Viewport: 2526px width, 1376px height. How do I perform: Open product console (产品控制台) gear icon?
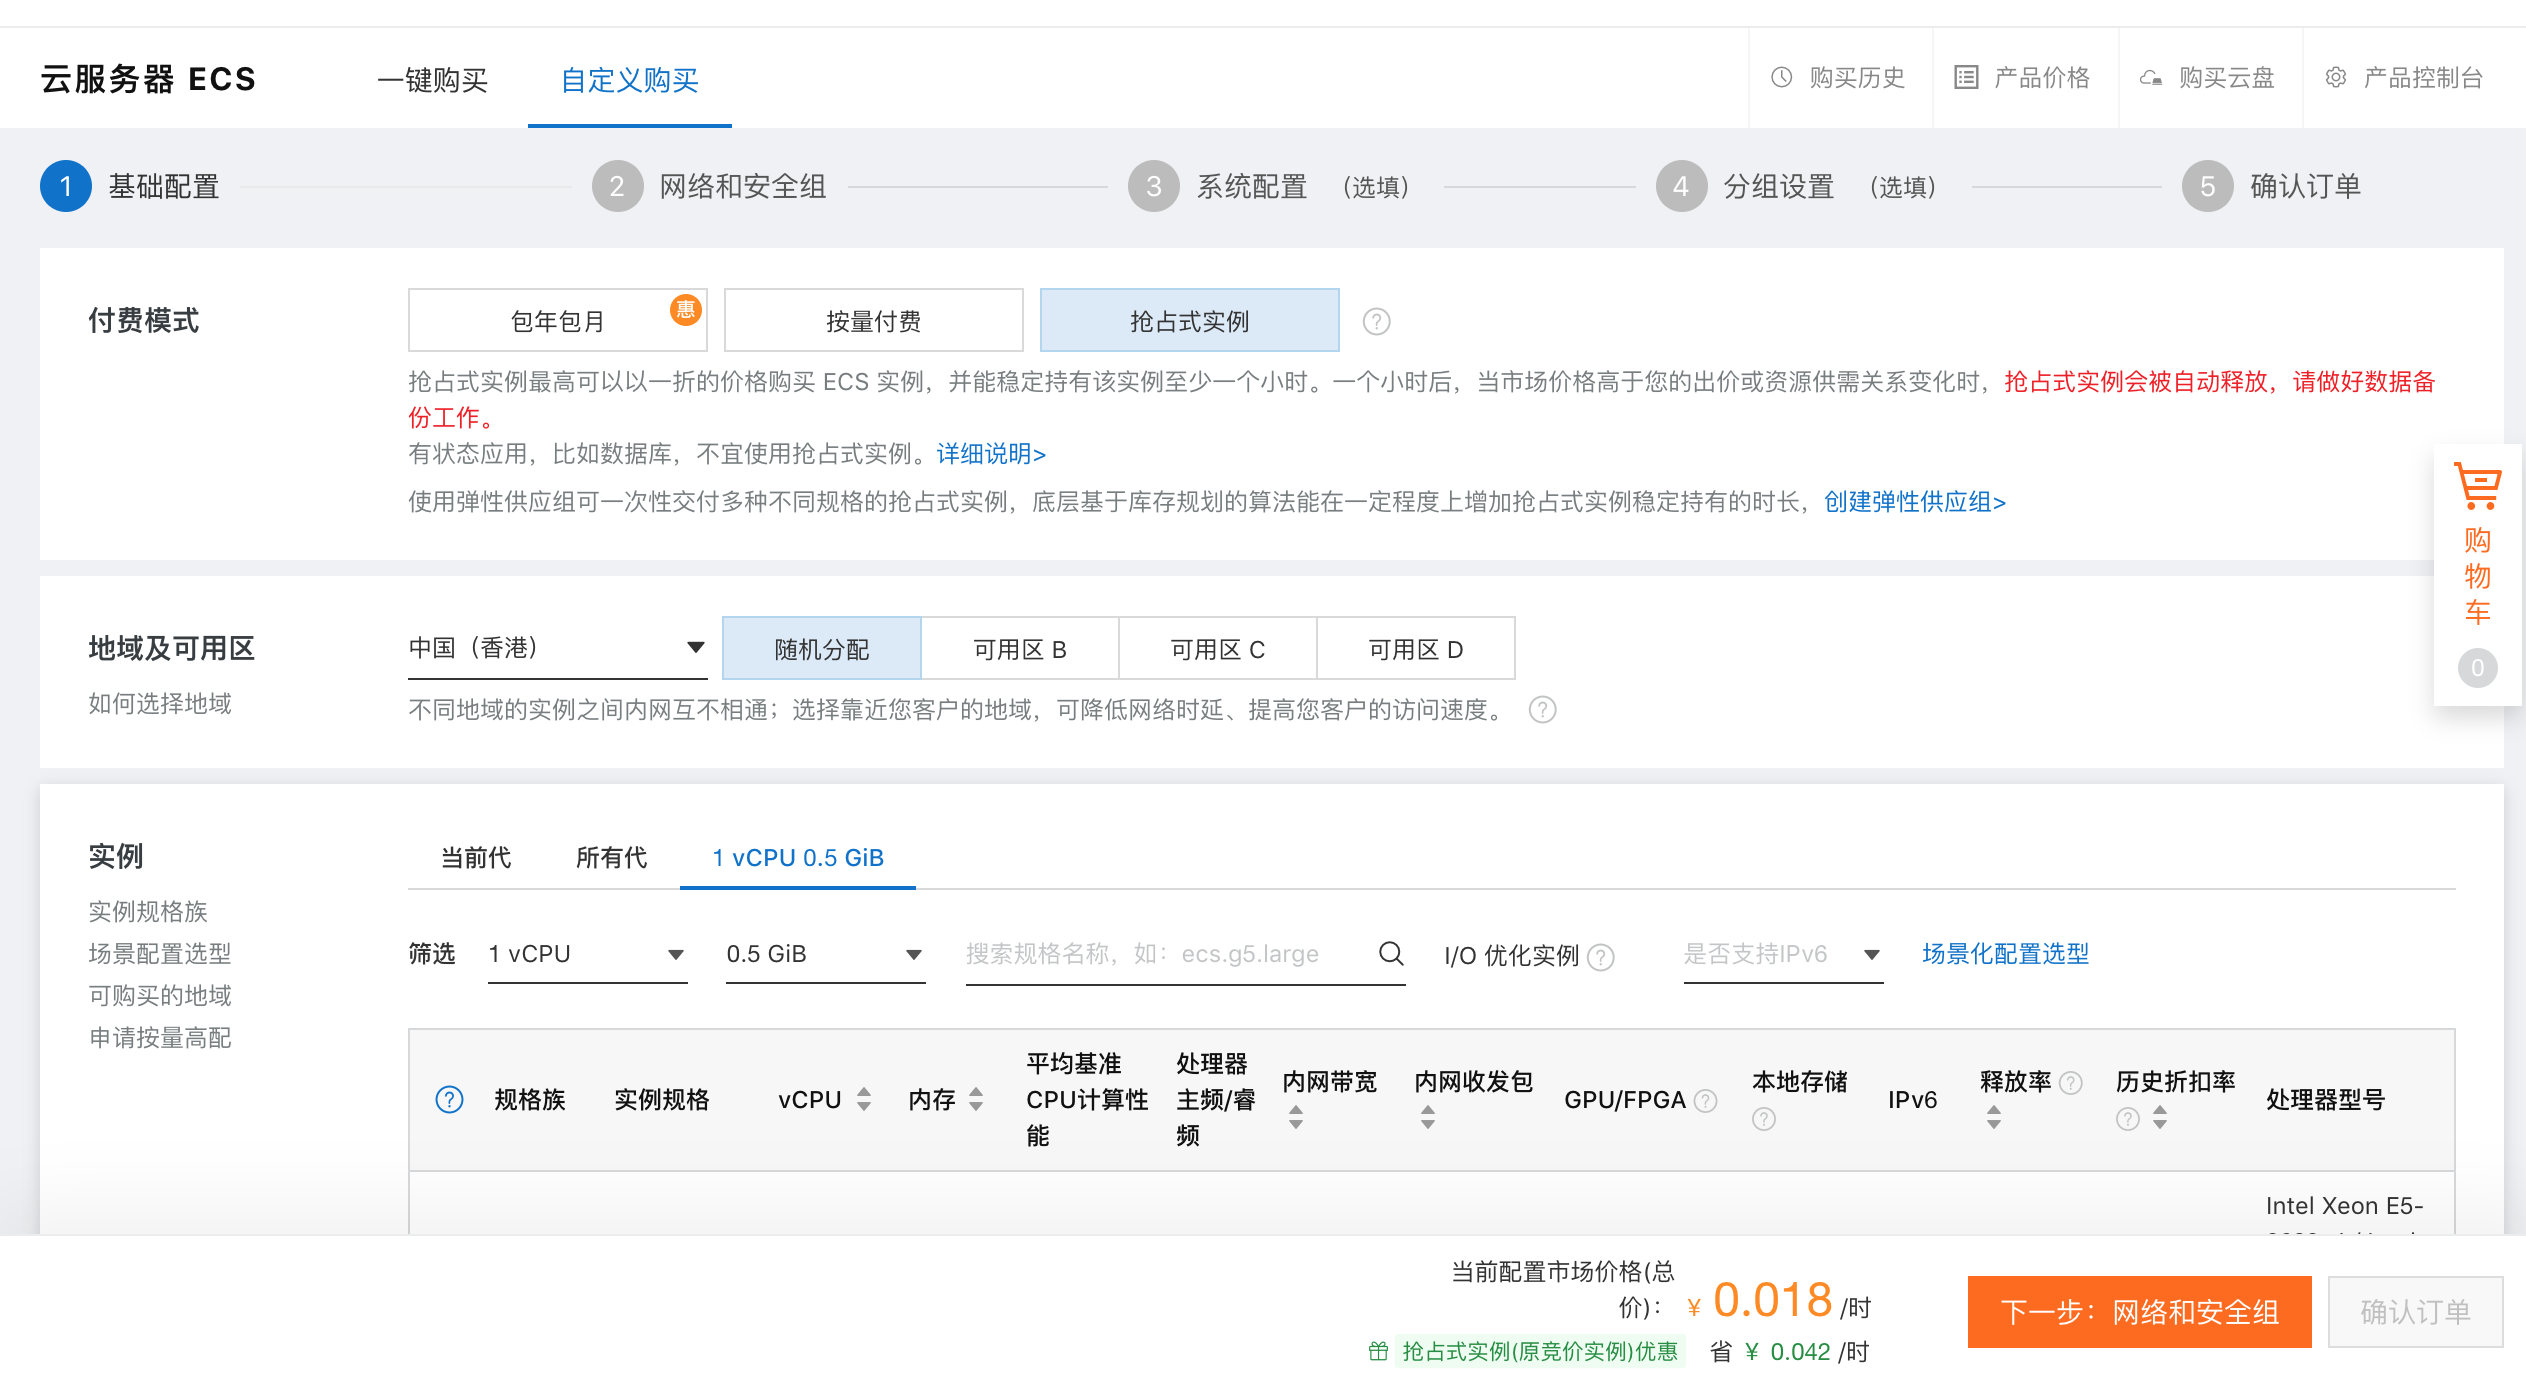[x=2335, y=78]
